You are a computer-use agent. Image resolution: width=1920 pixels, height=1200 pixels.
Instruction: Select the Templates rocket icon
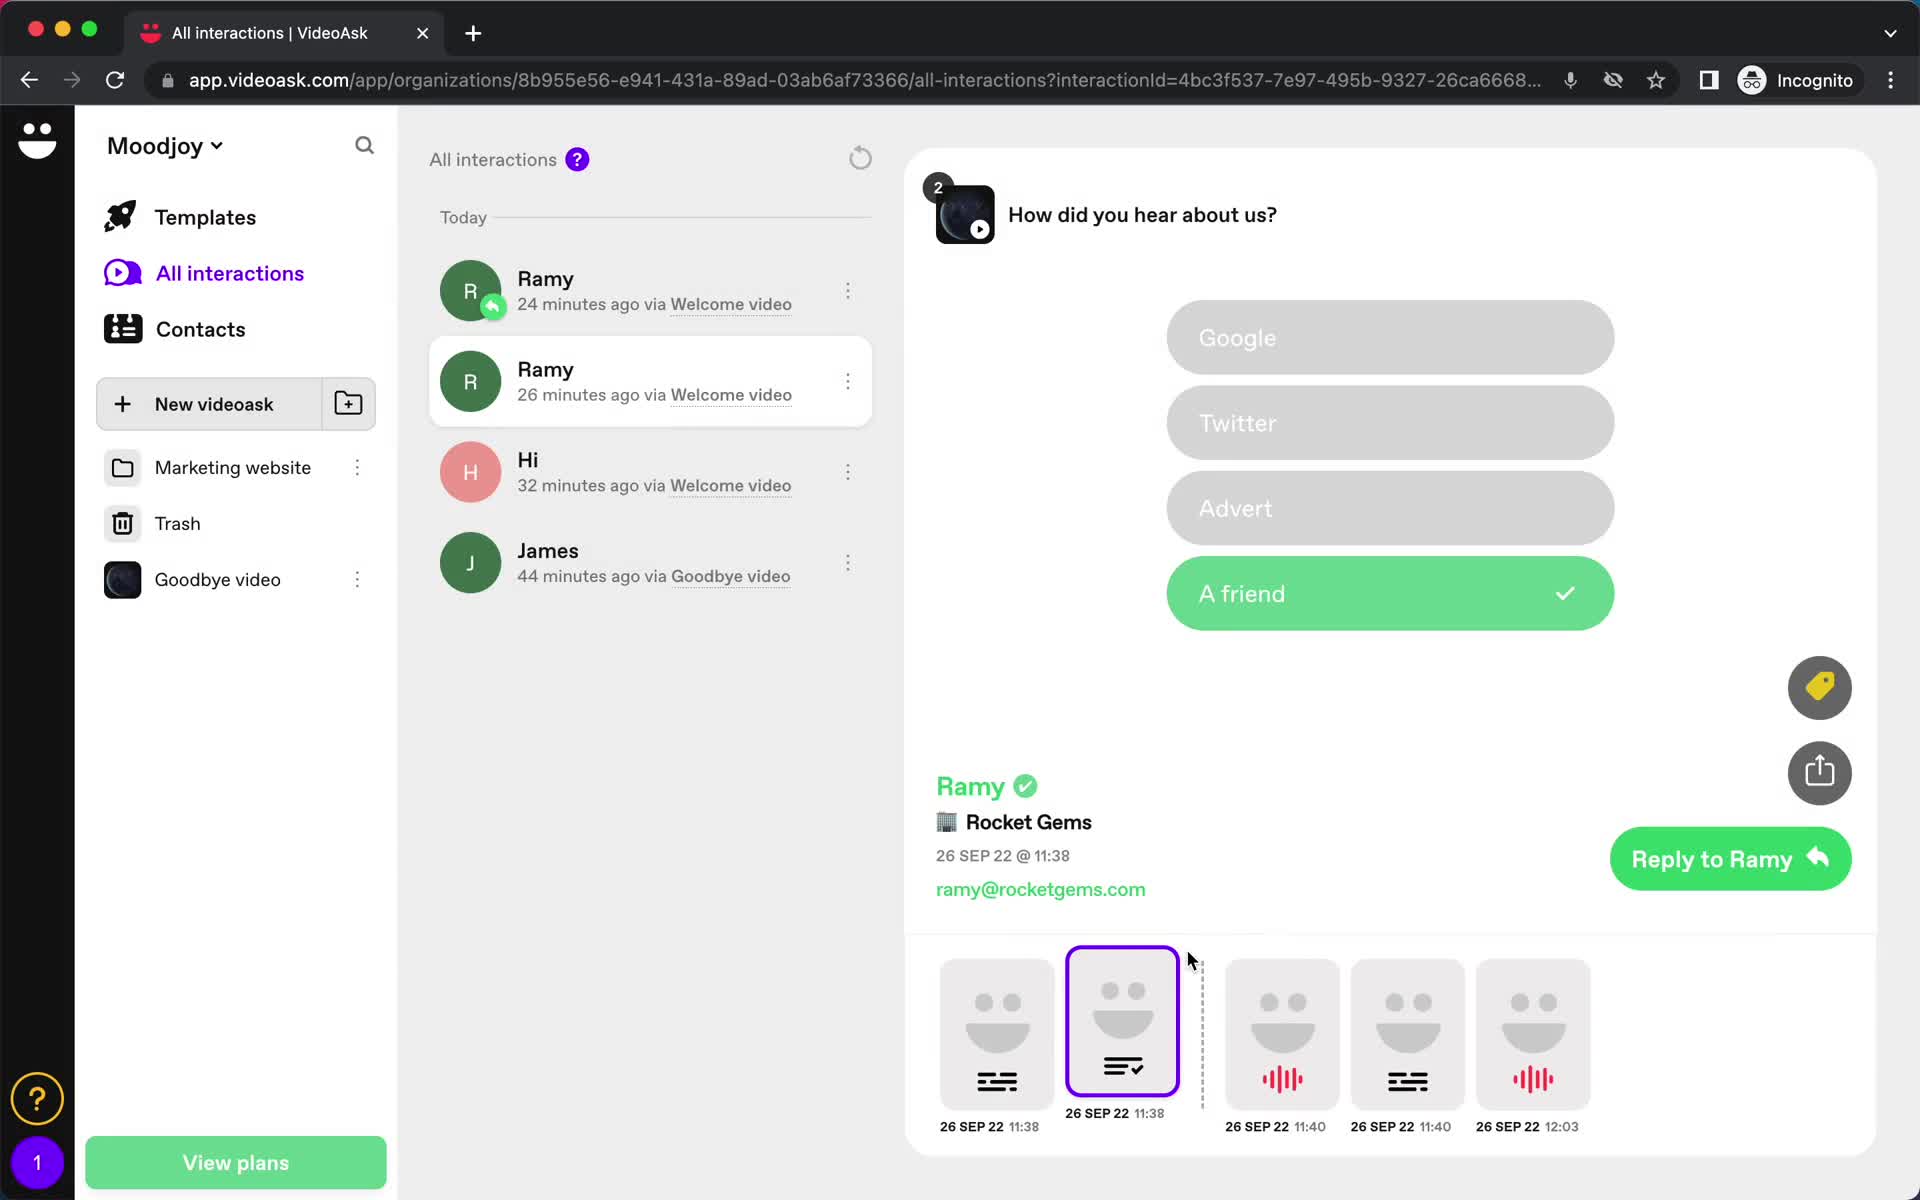pyautogui.click(x=122, y=217)
